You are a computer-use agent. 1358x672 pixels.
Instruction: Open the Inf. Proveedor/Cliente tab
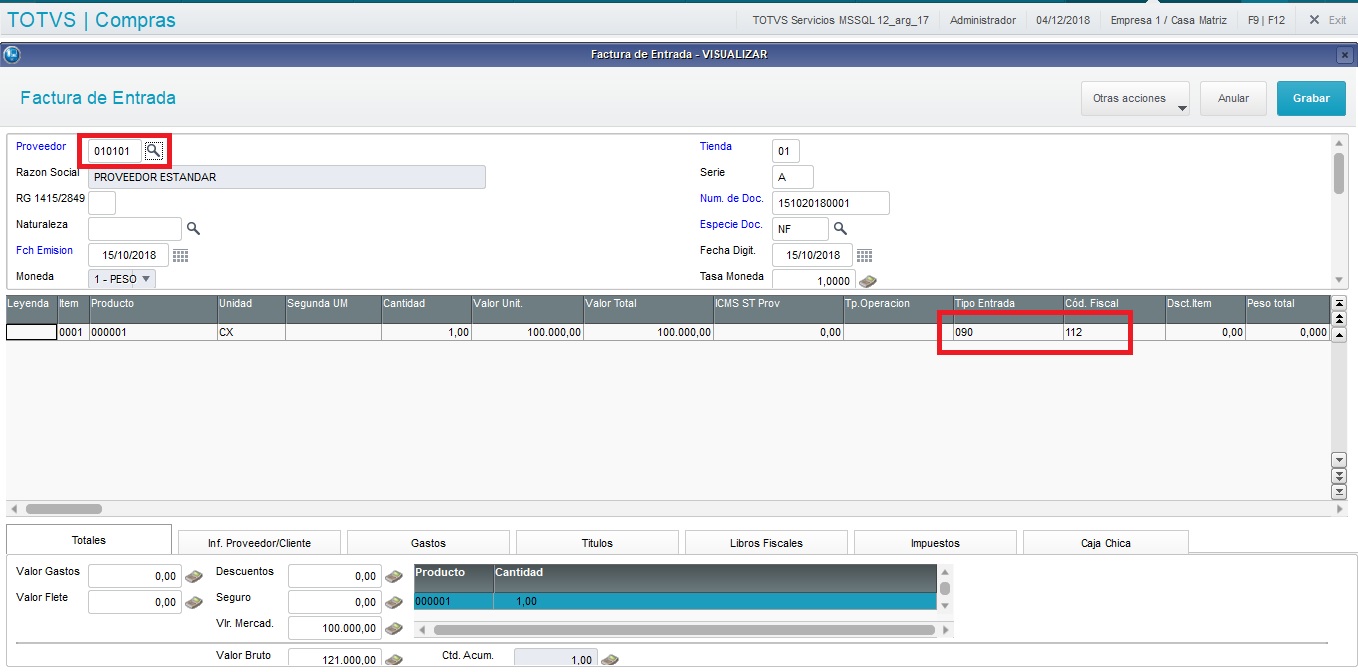(259, 543)
